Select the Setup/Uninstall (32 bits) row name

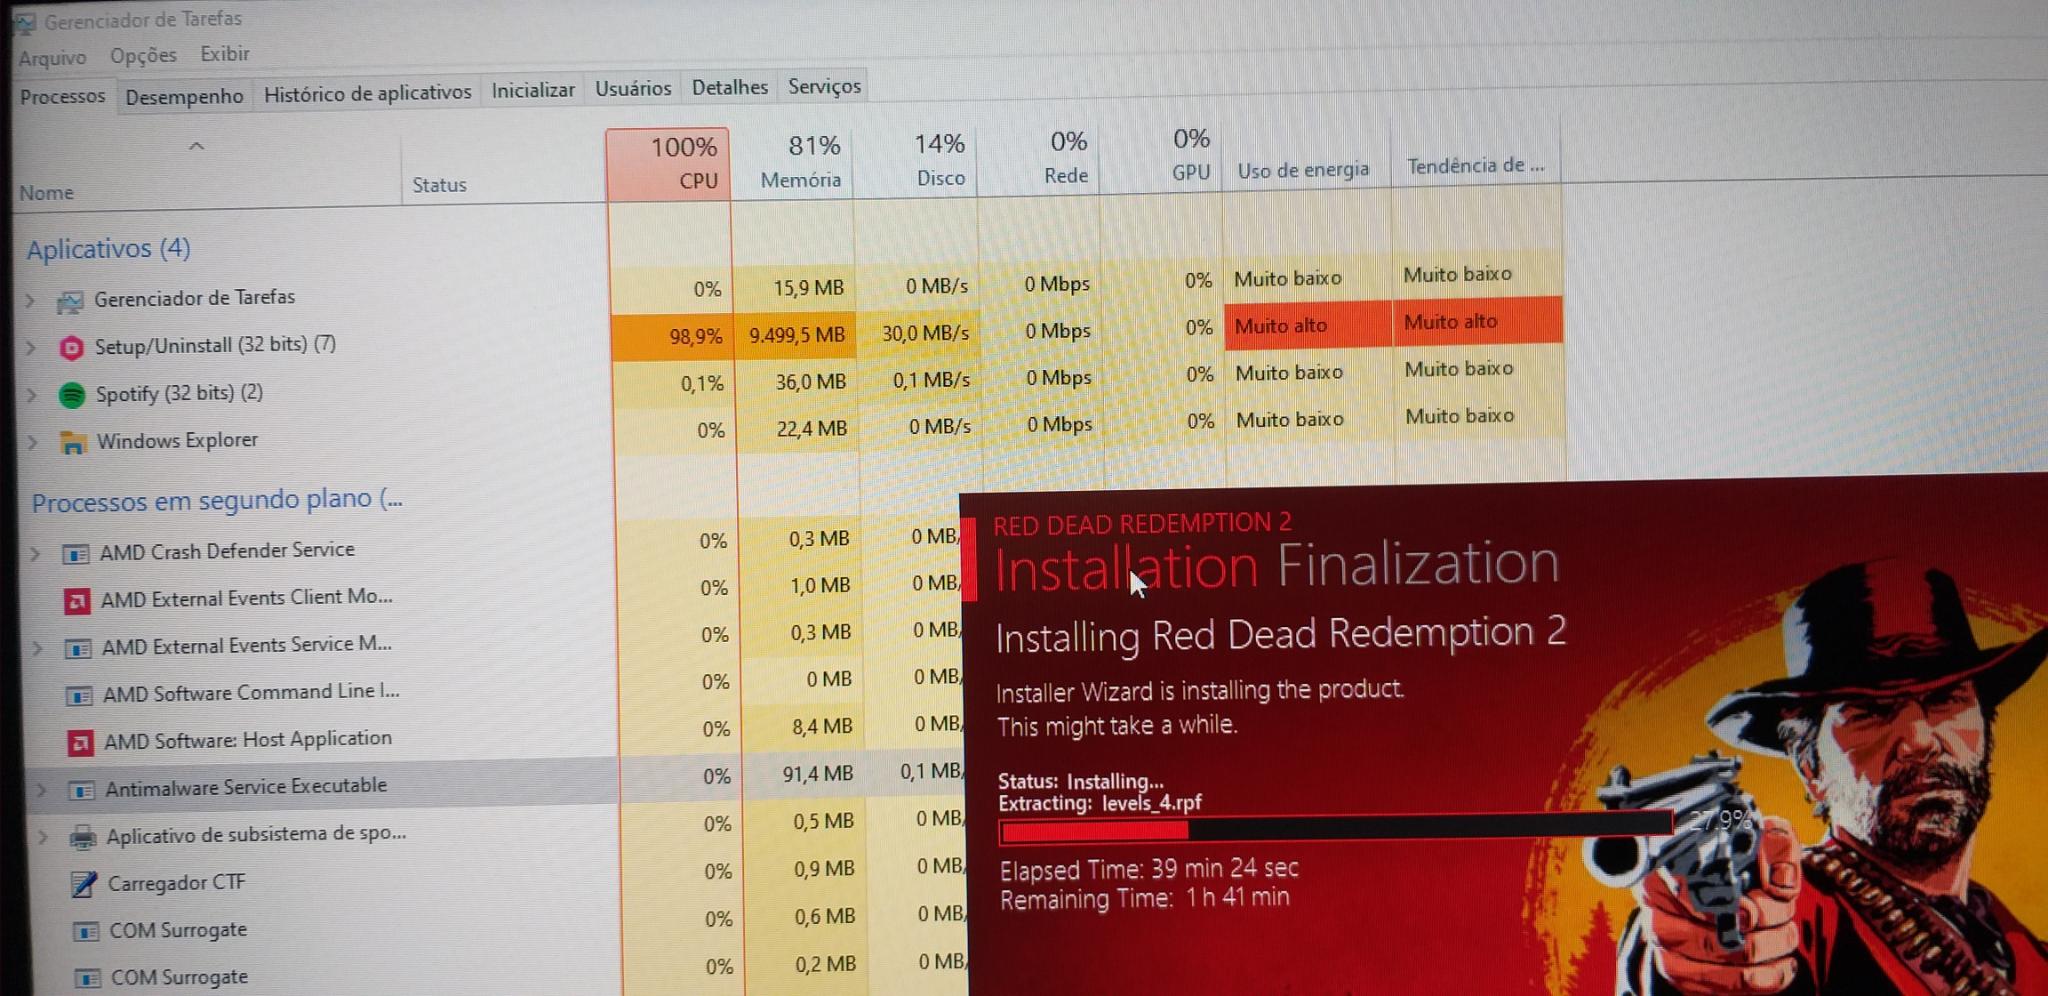(215, 345)
